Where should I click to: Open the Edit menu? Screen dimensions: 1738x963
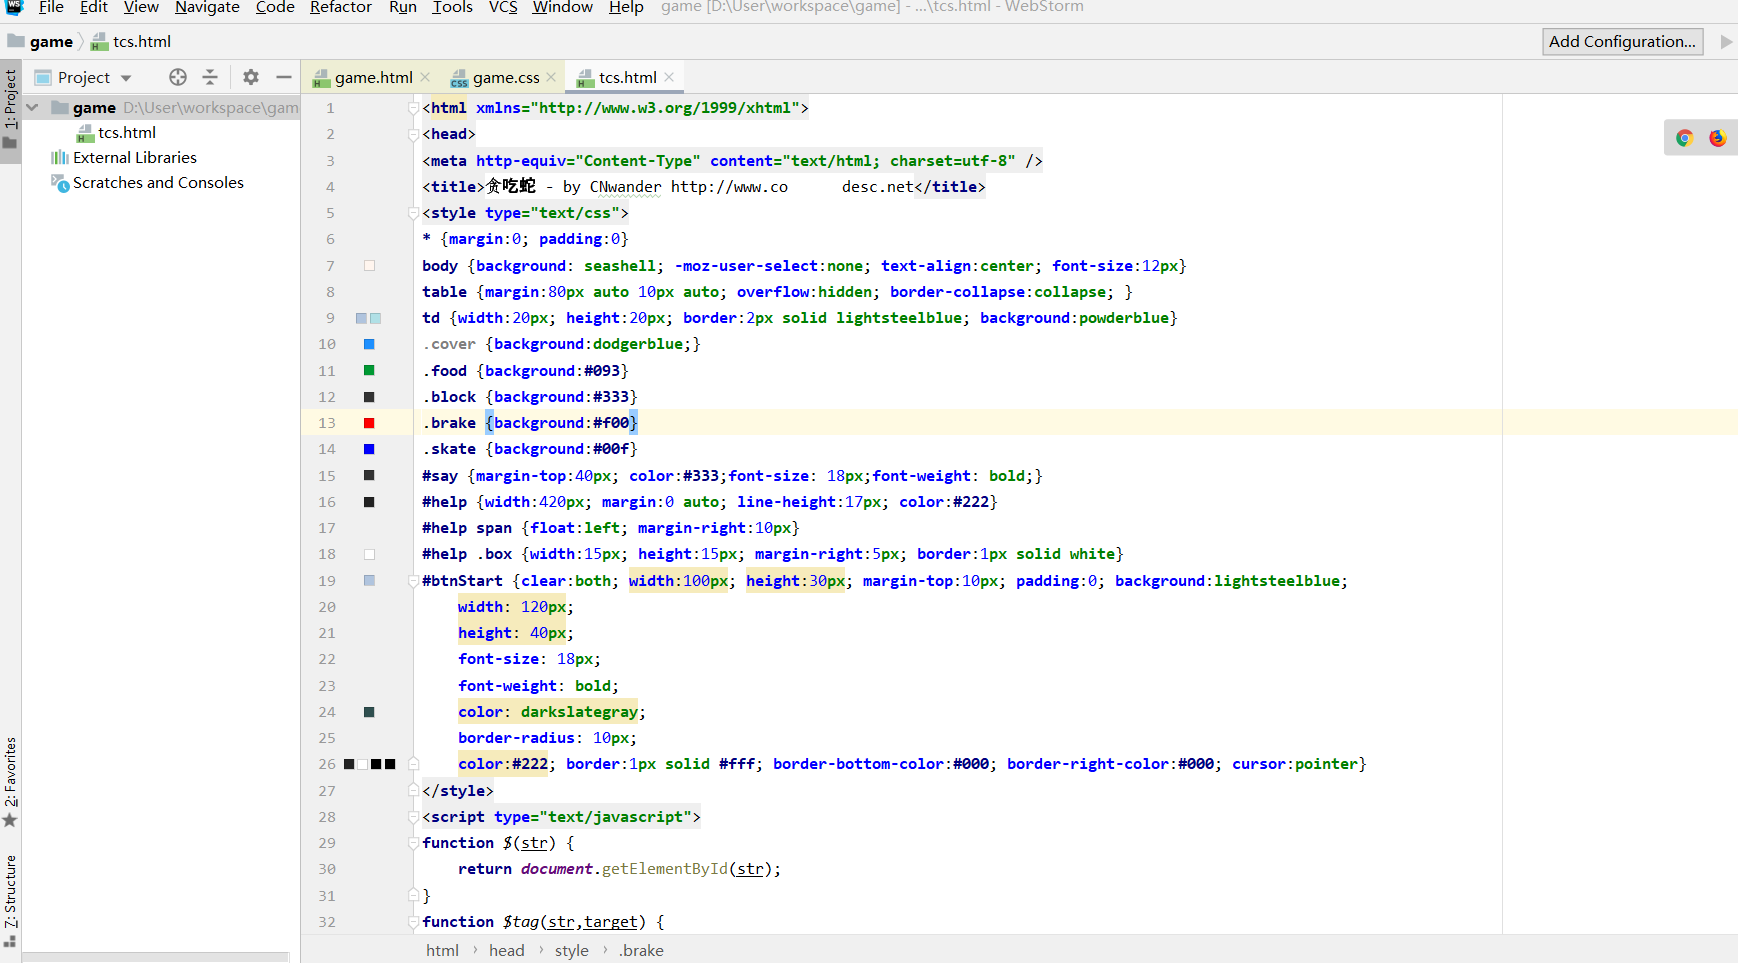point(94,7)
